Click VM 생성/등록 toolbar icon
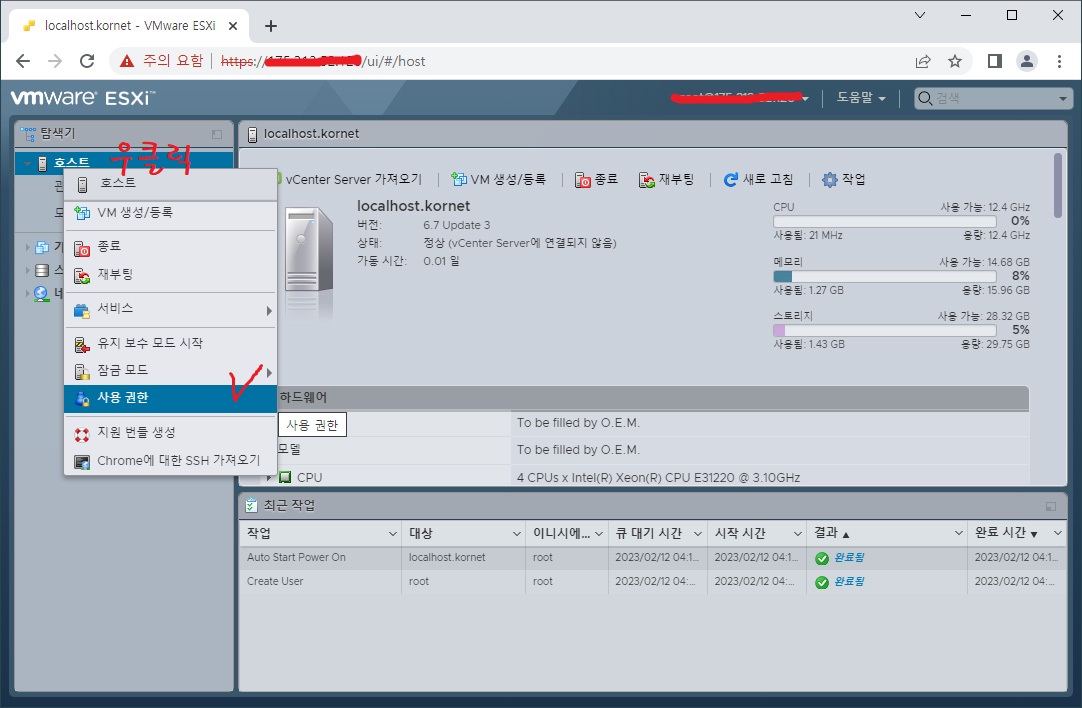 [459, 179]
